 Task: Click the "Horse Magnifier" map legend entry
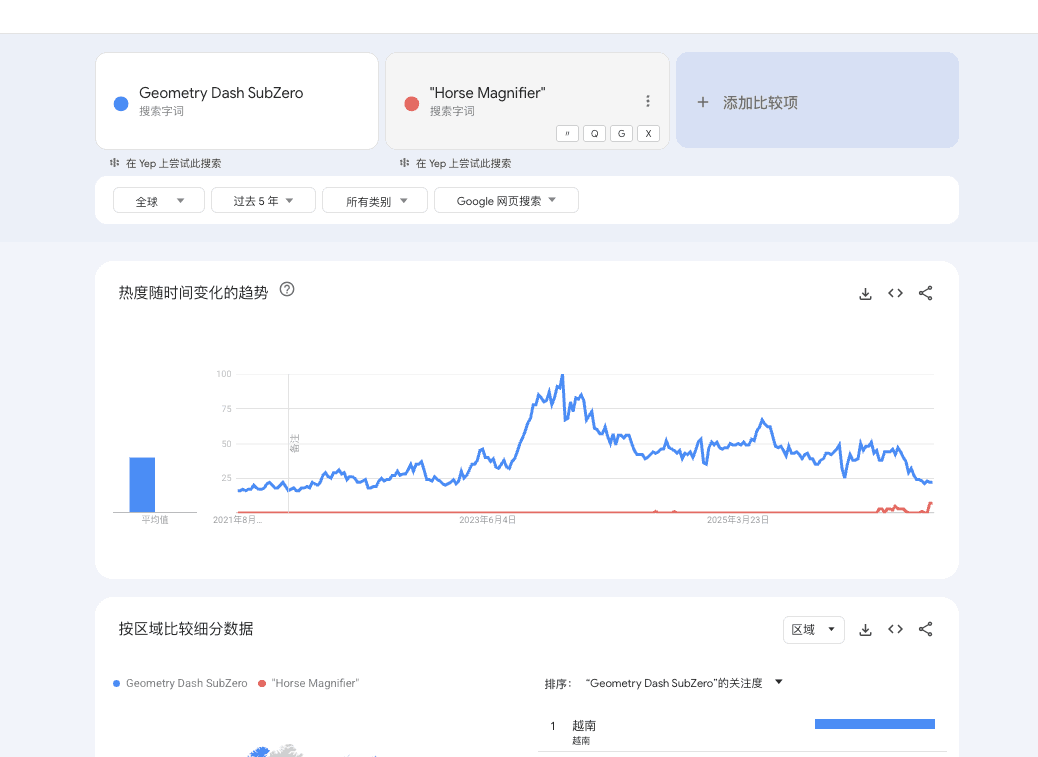click(x=308, y=683)
